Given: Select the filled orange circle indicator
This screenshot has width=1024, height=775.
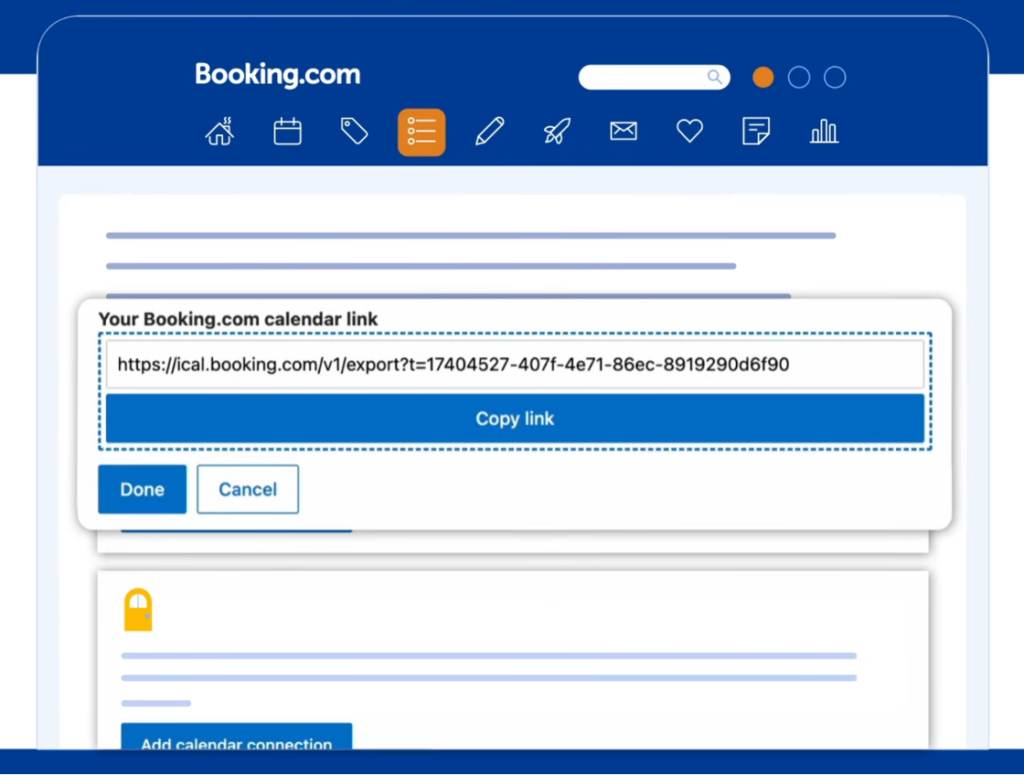Looking at the screenshot, I should click(763, 77).
